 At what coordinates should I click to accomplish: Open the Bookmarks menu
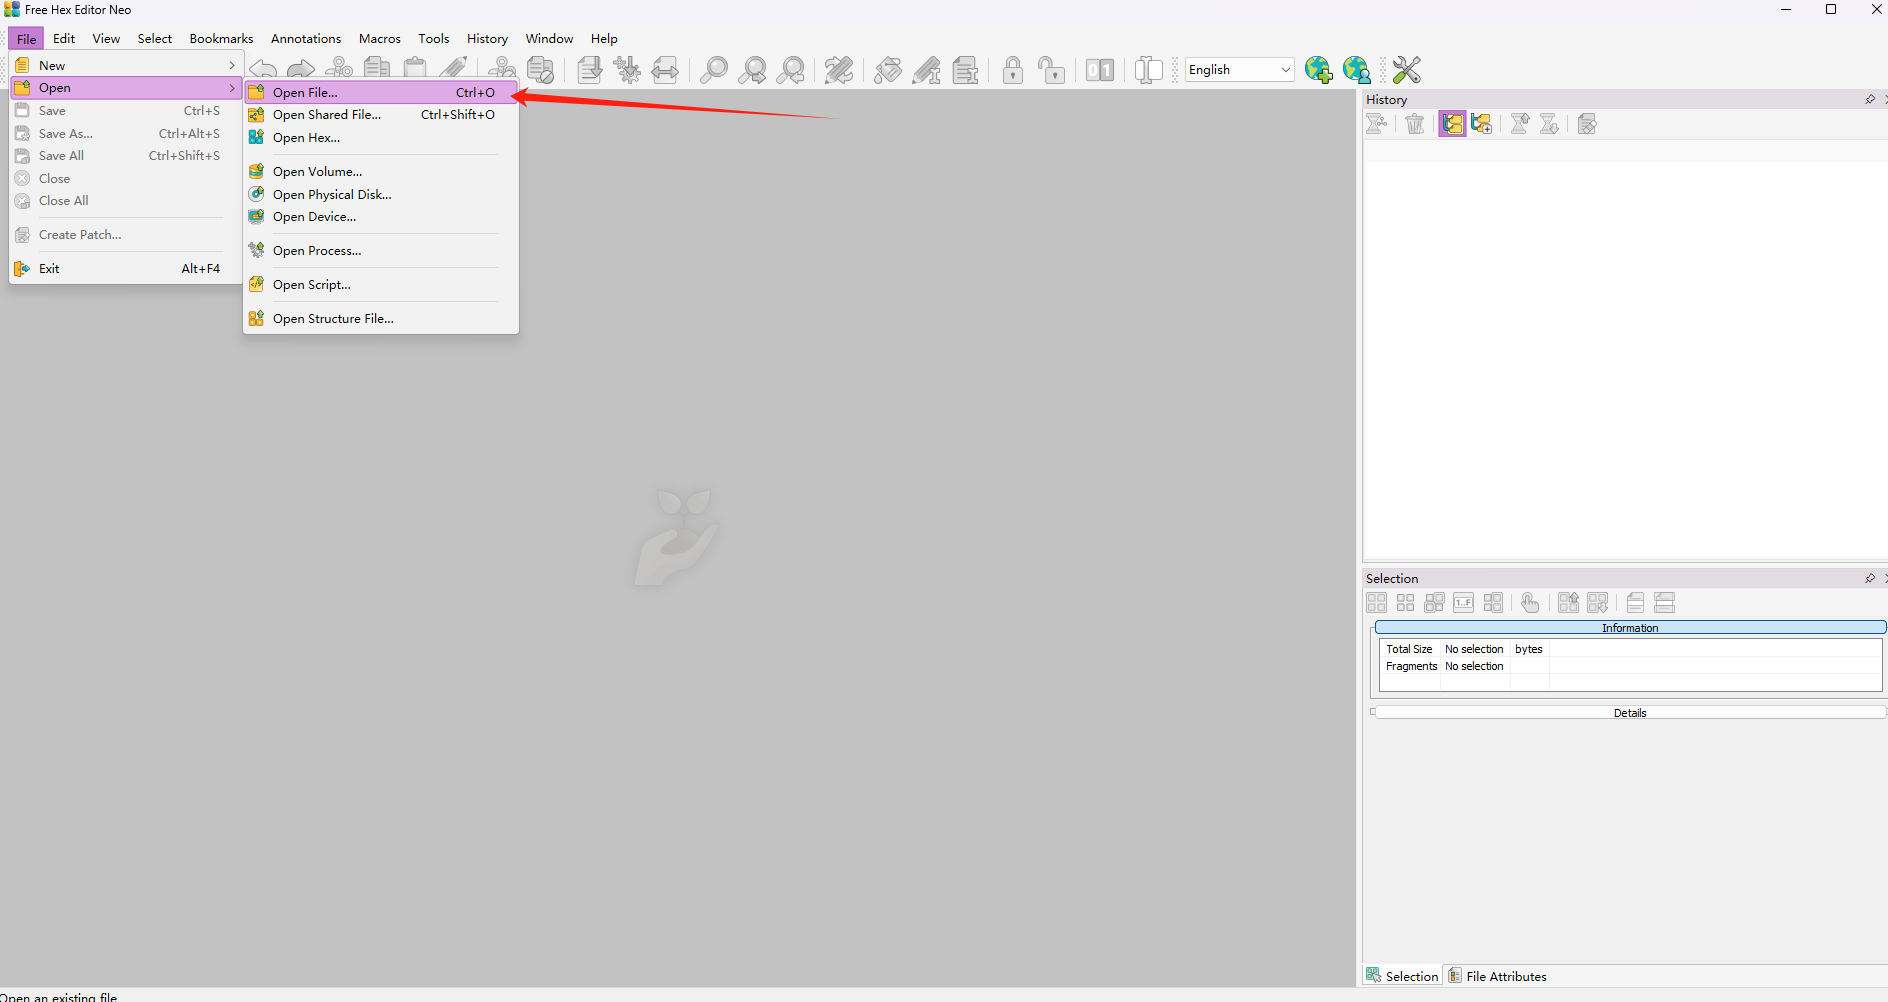(221, 39)
